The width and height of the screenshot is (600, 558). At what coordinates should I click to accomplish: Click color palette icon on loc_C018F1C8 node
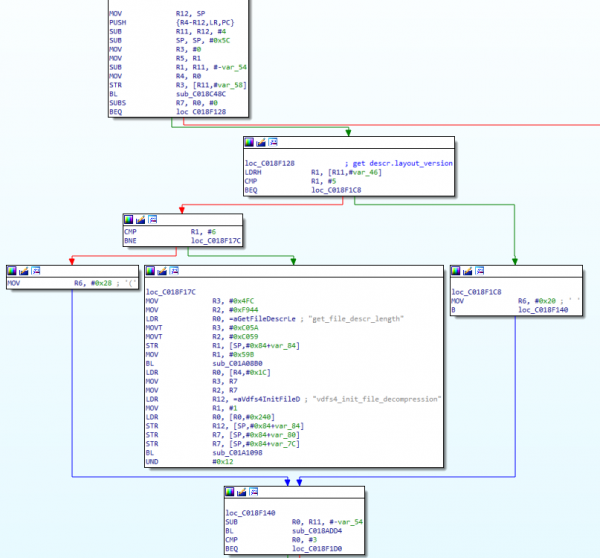tap(457, 270)
